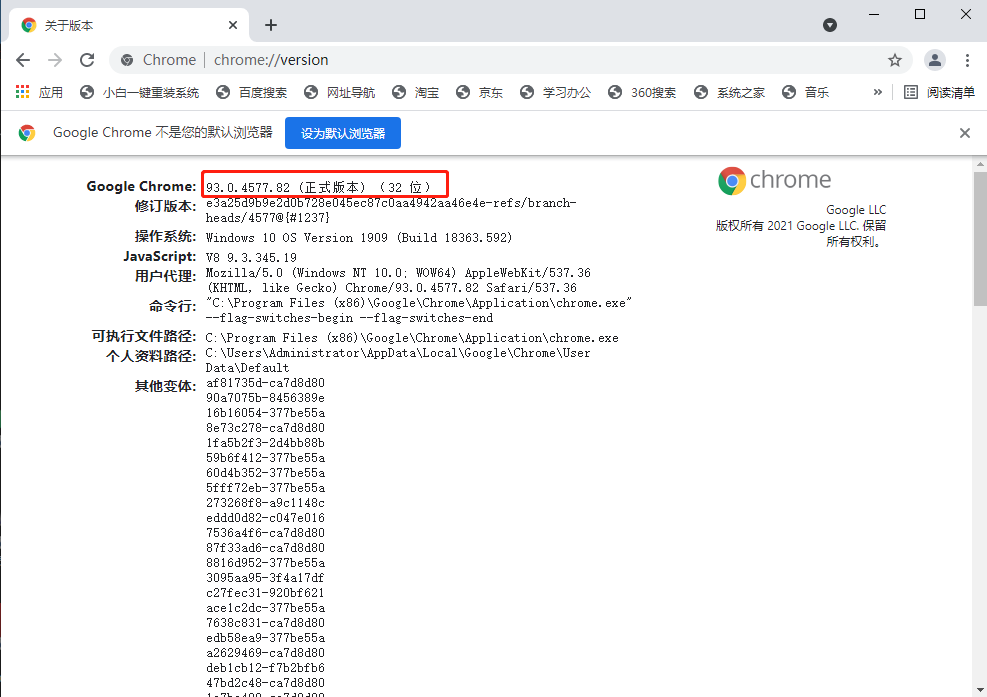The height and width of the screenshot is (697, 987).
Task: Click the address bar with chrome://version
Action: (x=510, y=60)
